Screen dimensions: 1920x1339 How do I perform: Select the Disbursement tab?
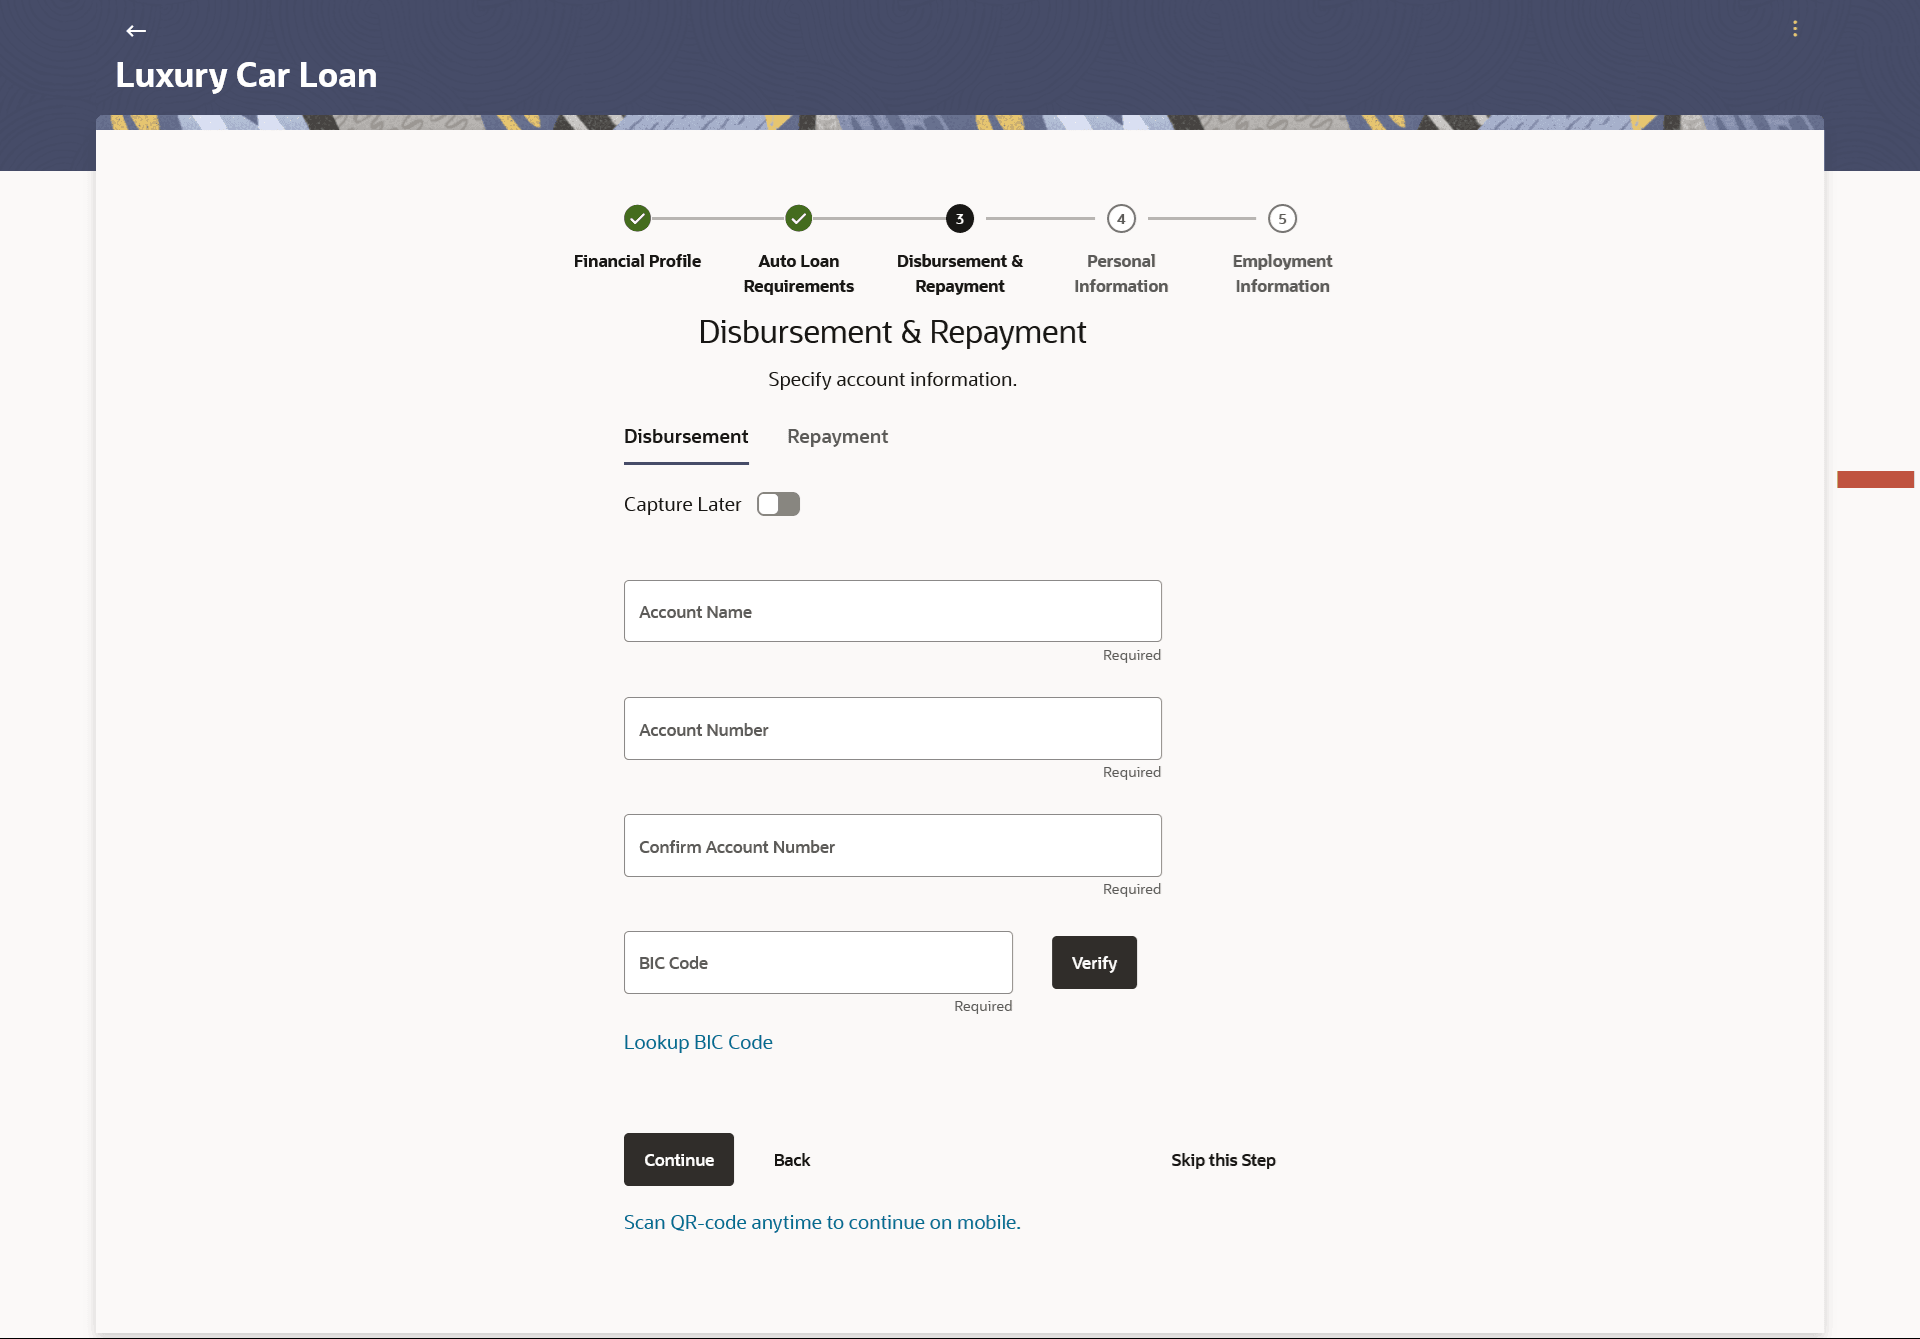click(x=686, y=437)
